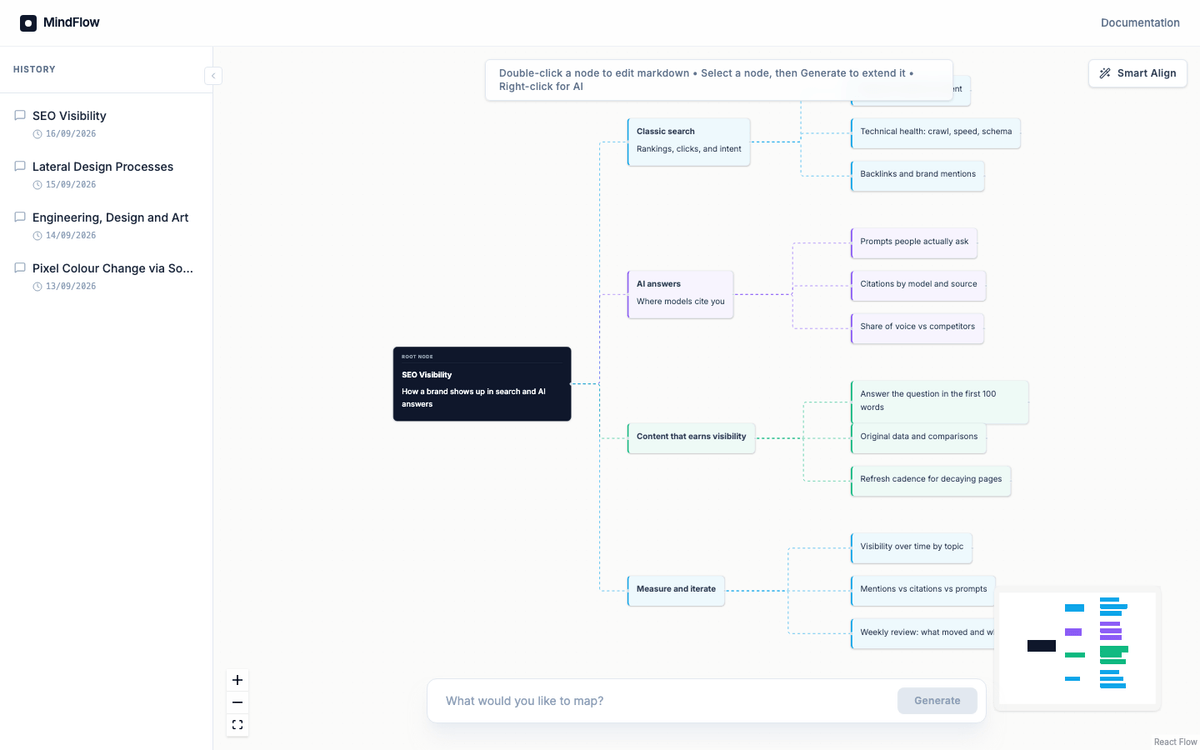Click the Generate button
The width and height of the screenshot is (1200, 750).
[x=937, y=701]
